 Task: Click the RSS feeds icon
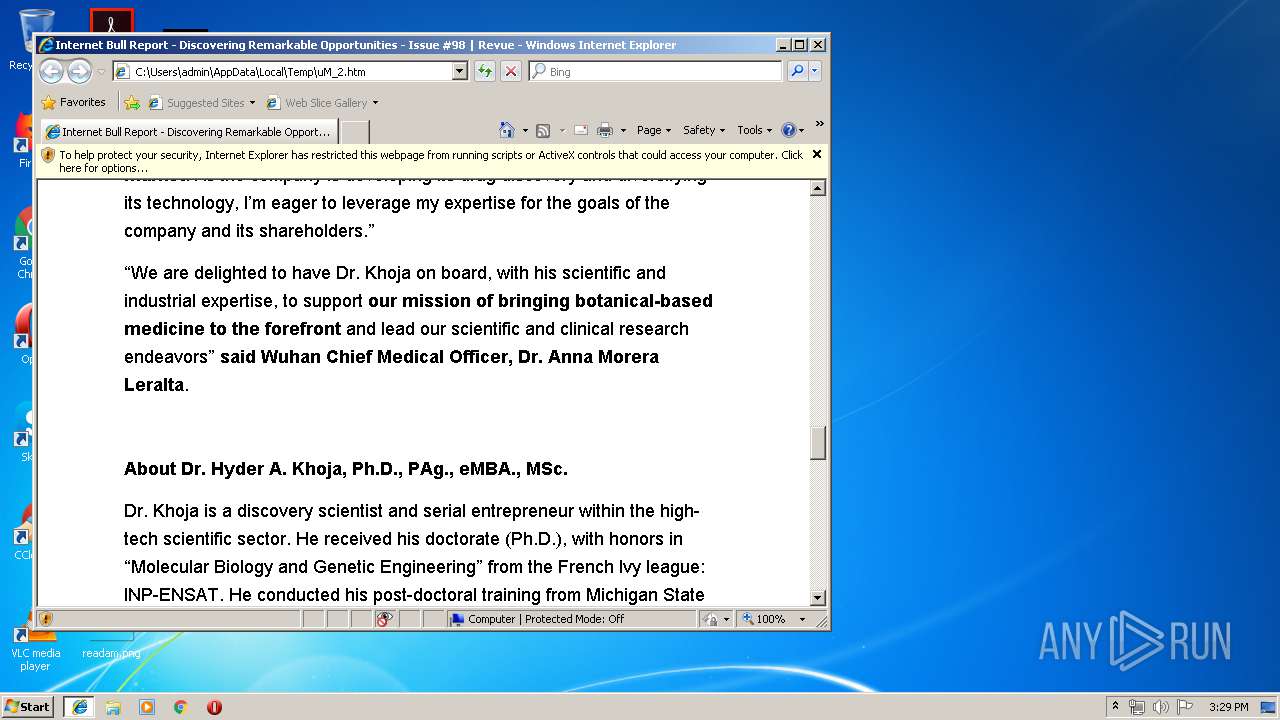coord(543,130)
